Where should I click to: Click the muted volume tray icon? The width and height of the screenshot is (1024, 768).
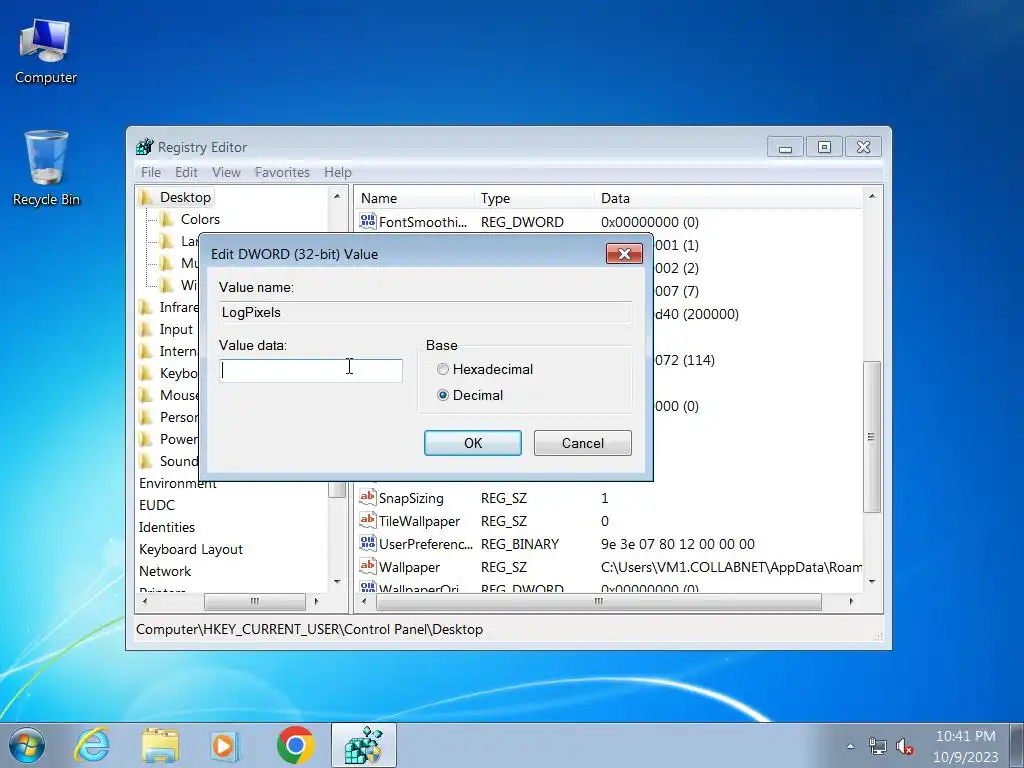904,746
